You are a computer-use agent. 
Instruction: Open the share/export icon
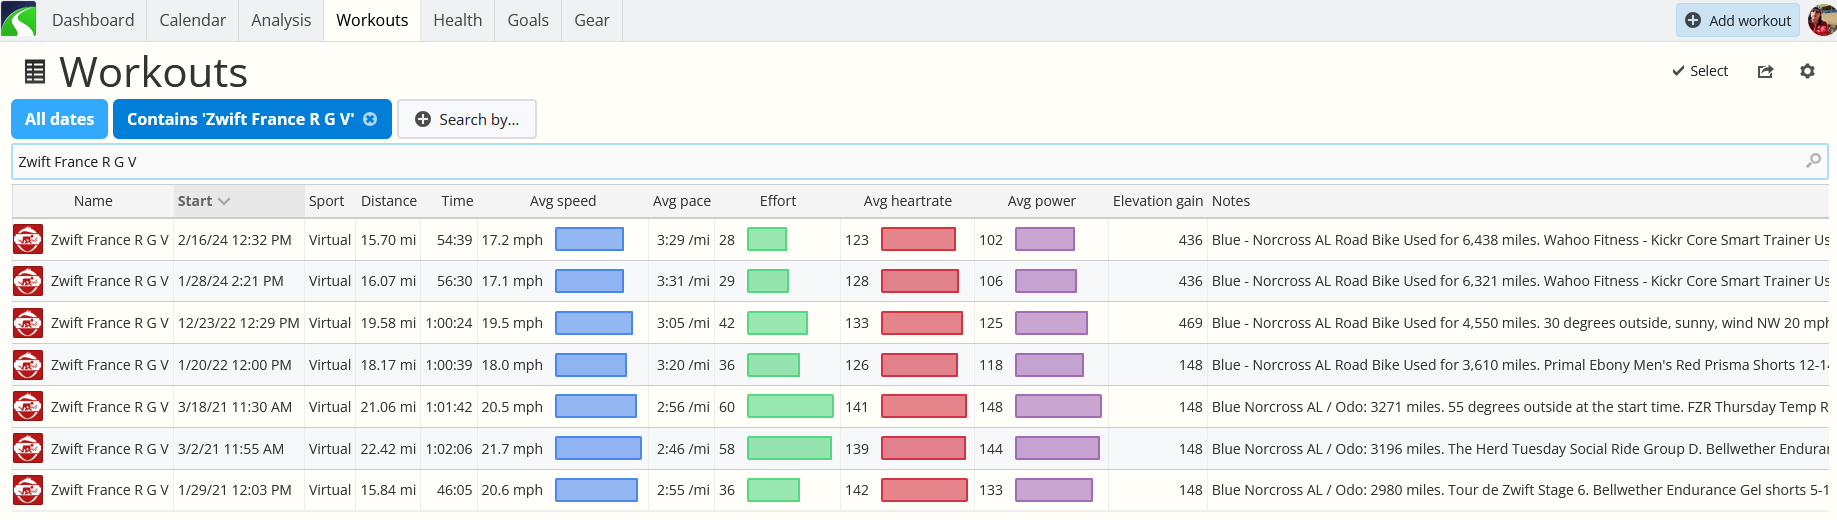pos(1766,71)
